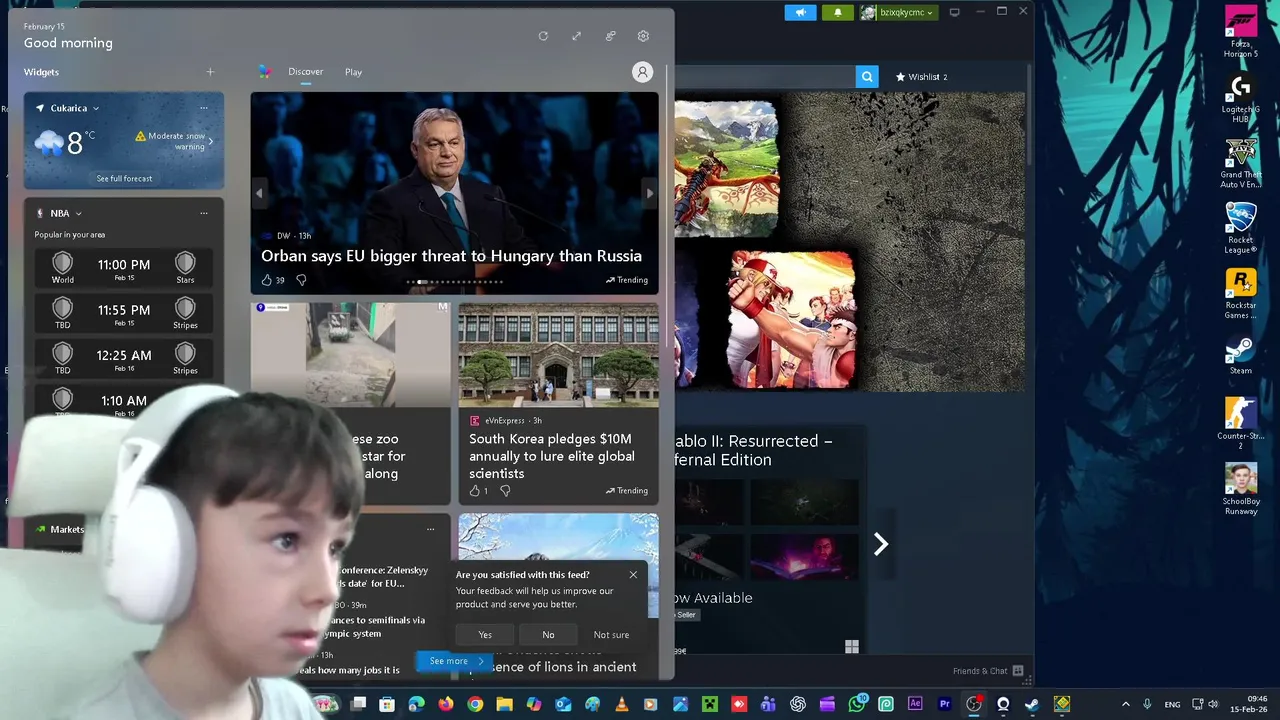Open King of Fighters artwork in Steam
1280x720 pixels.
click(792, 319)
